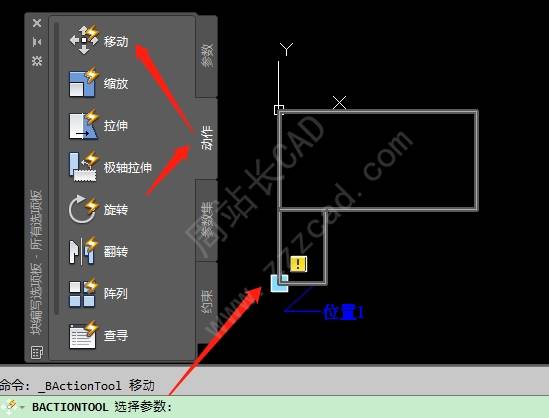Select the 旋转 (Rotate) action tool

click(x=99, y=209)
